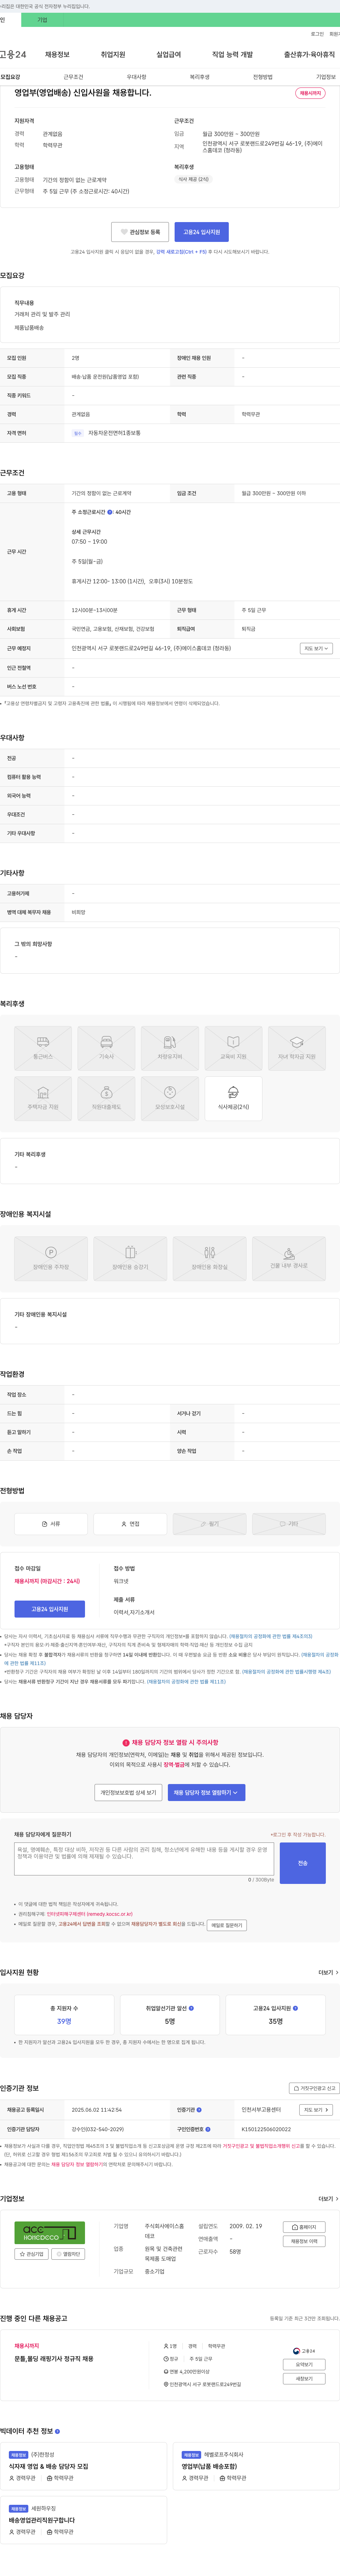Click the 거짓구인광고 신고 button
Image resolution: width=340 pixels, height=2576 pixels.
click(x=314, y=2088)
